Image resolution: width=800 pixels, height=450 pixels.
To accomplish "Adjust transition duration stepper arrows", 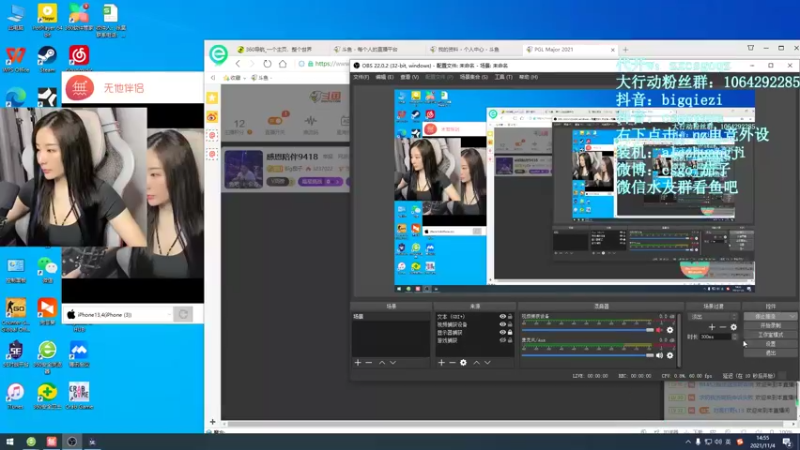I will (x=735, y=337).
